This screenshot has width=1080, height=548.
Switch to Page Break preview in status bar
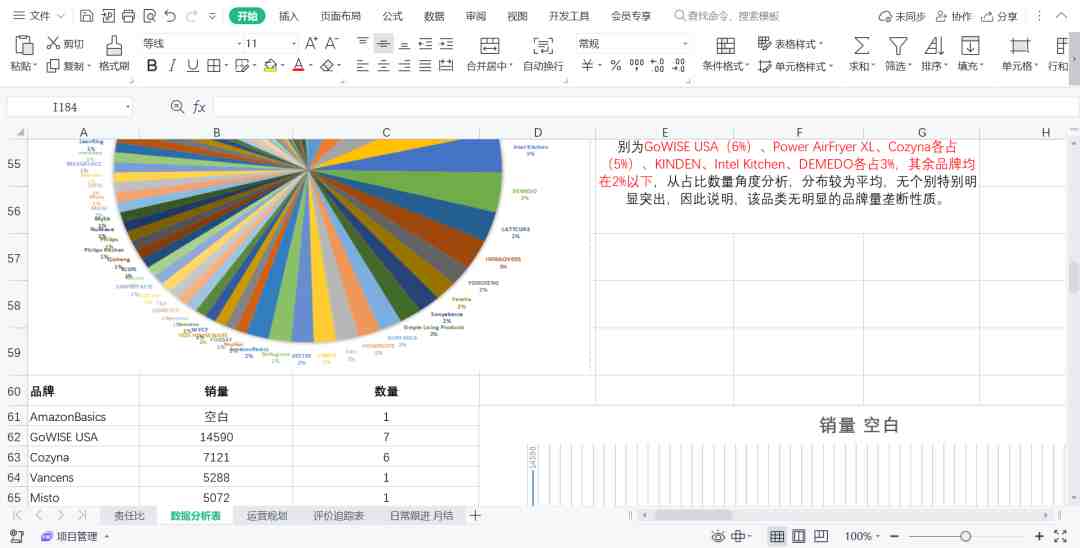coord(821,536)
